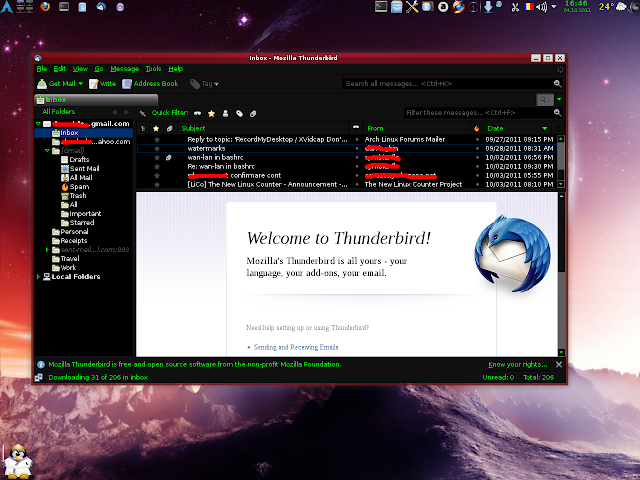Open the Get Mail dropdown arrow
Viewport: 640px width, 480px height.
[81, 84]
